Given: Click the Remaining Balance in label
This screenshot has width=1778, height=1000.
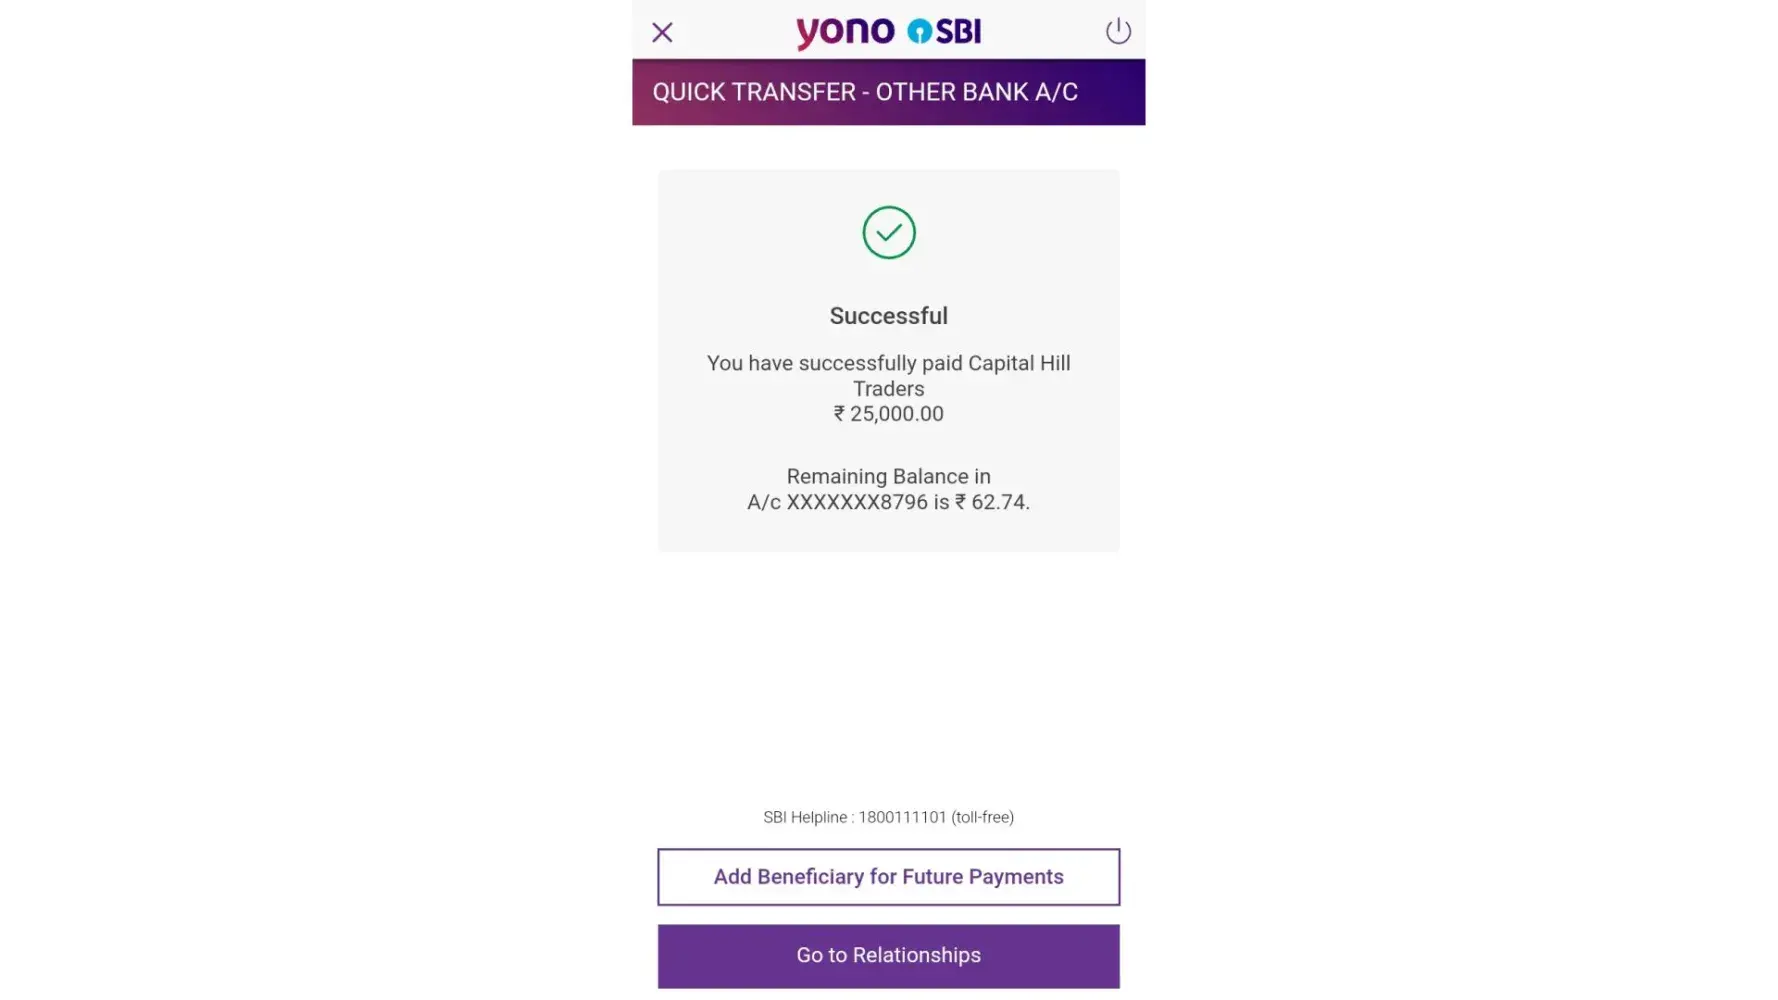Looking at the screenshot, I should coord(888,477).
